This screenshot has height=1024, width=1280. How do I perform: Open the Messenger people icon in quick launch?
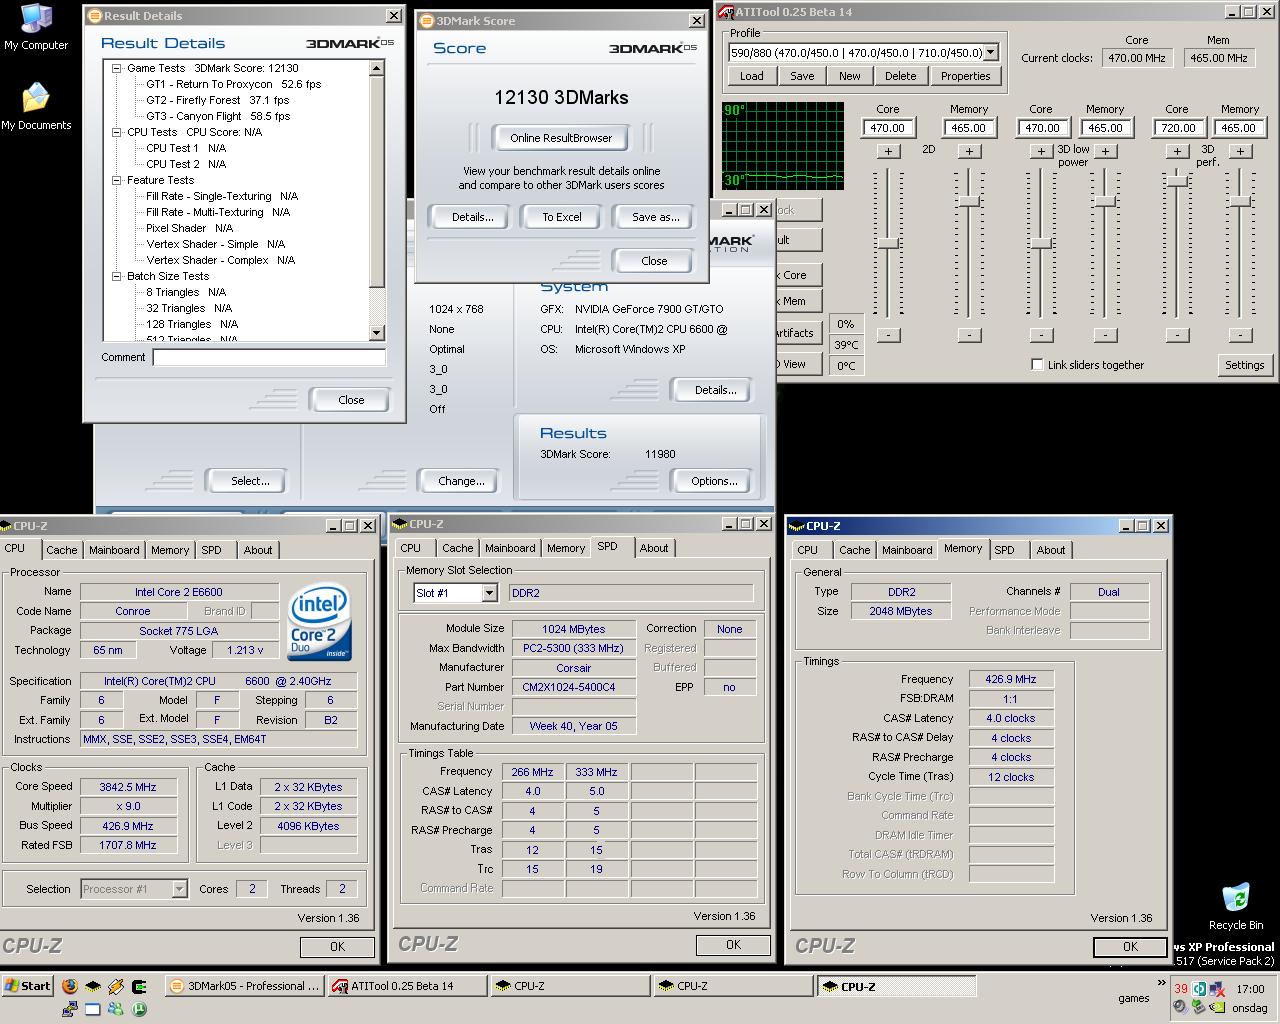(116, 1009)
